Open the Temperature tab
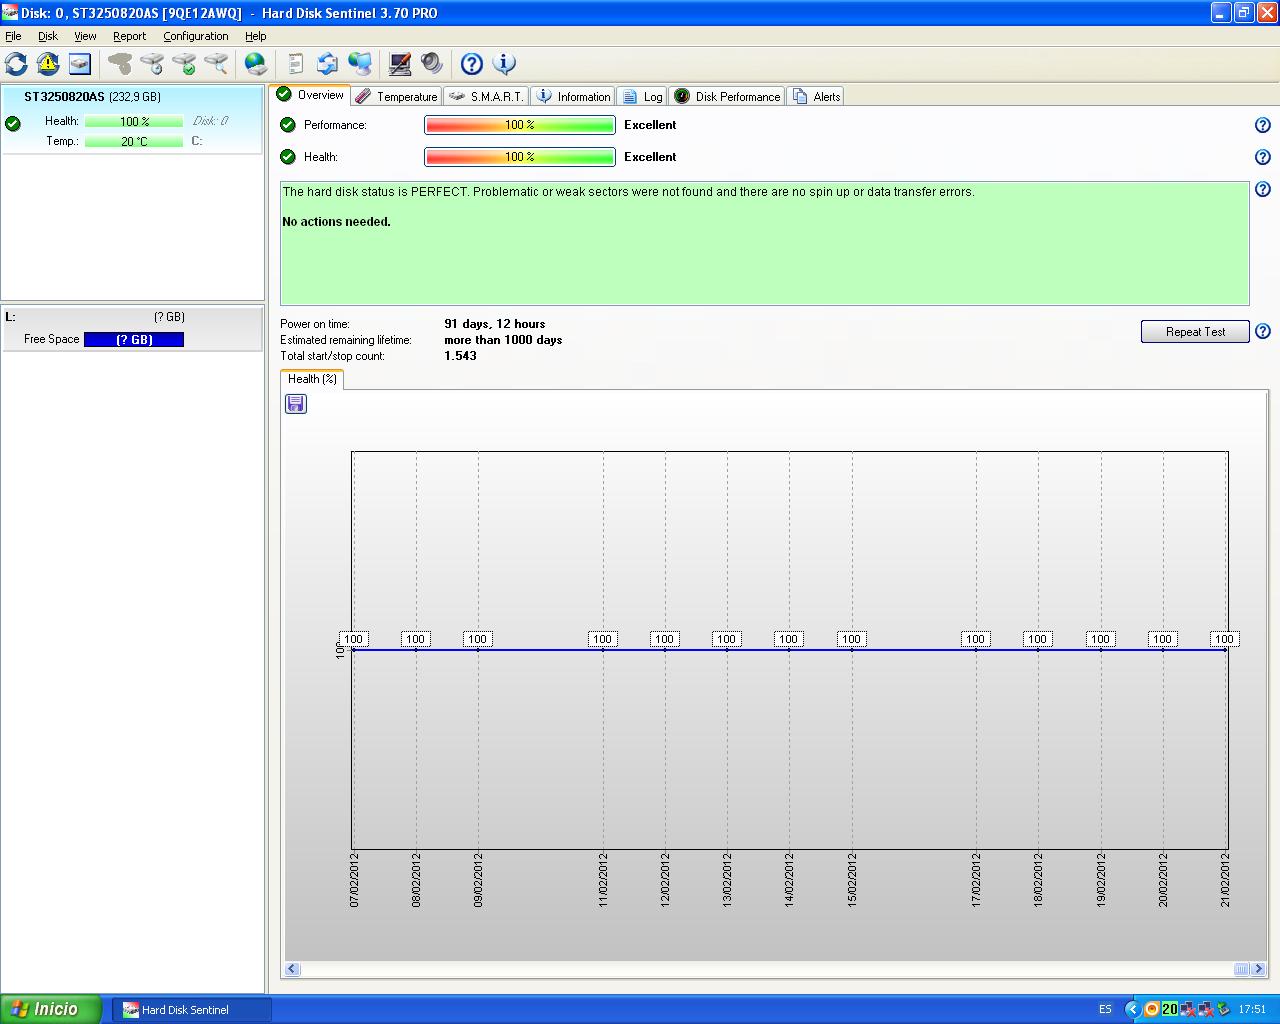1280x1024 pixels. pyautogui.click(x=396, y=97)
